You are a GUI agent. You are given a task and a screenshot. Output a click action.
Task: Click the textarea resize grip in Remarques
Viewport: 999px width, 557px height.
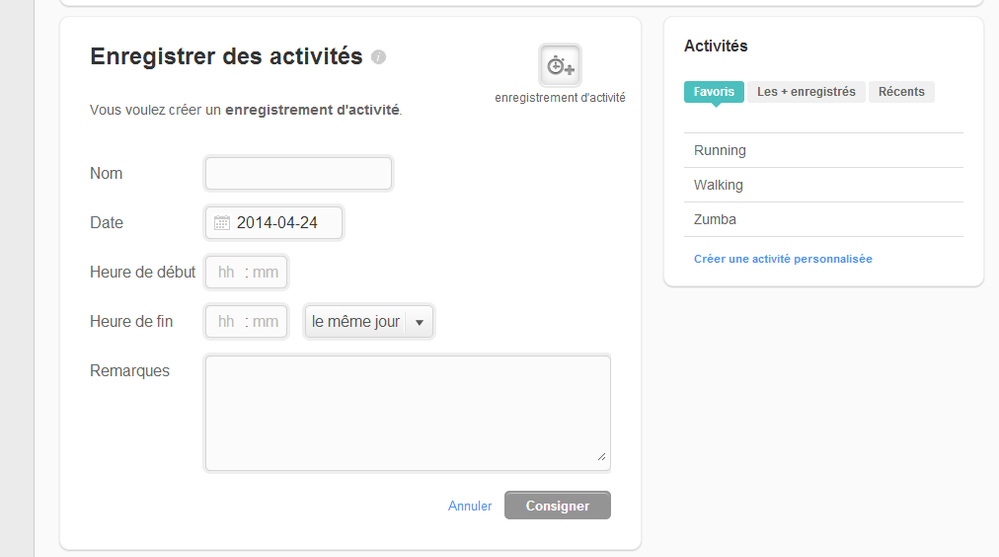pos(601,456)
